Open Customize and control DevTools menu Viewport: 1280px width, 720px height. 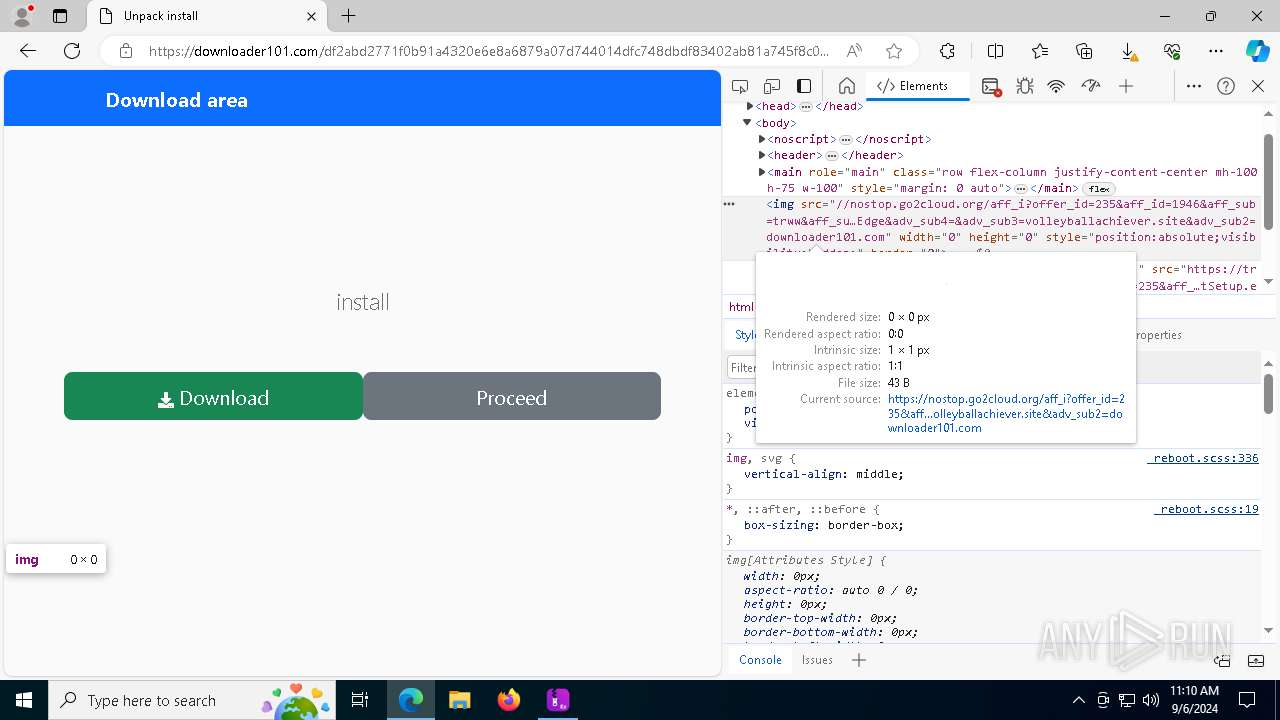pos(1194,86)
